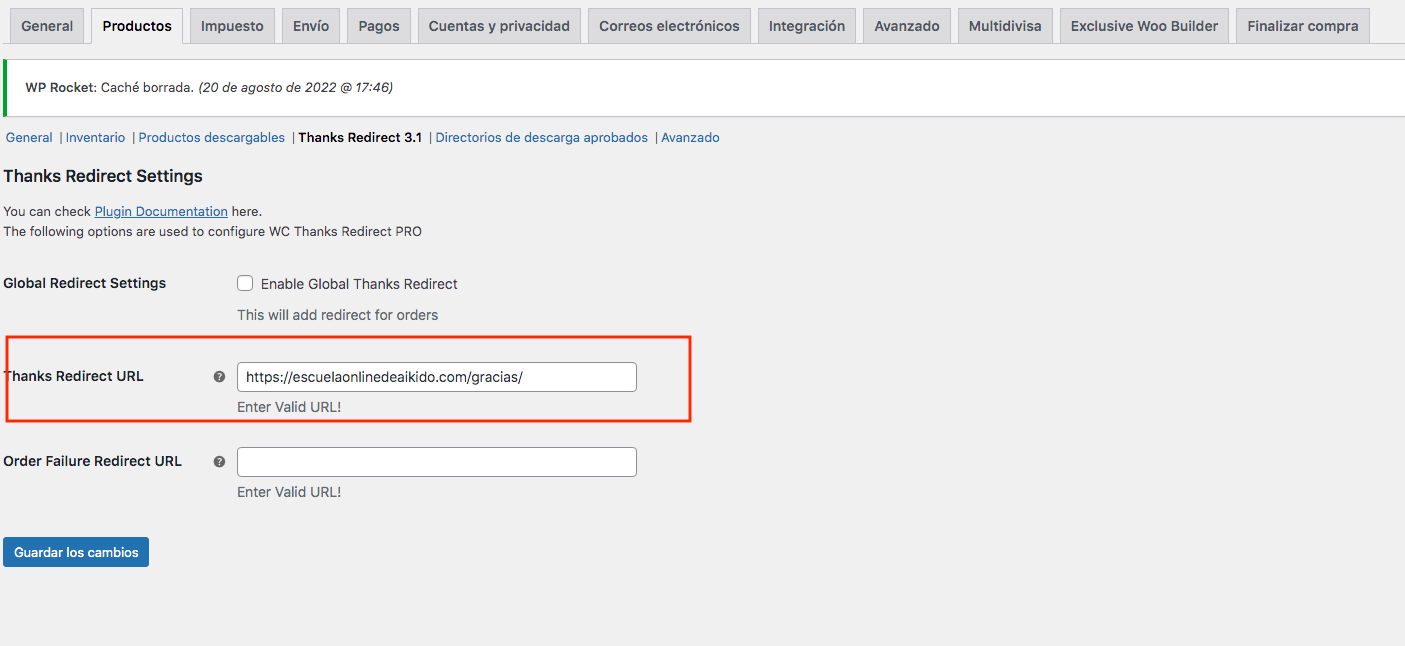Click 'This will add redirect for orders' text
This screenshot has width=1405, height=646.
pos(338,315)
